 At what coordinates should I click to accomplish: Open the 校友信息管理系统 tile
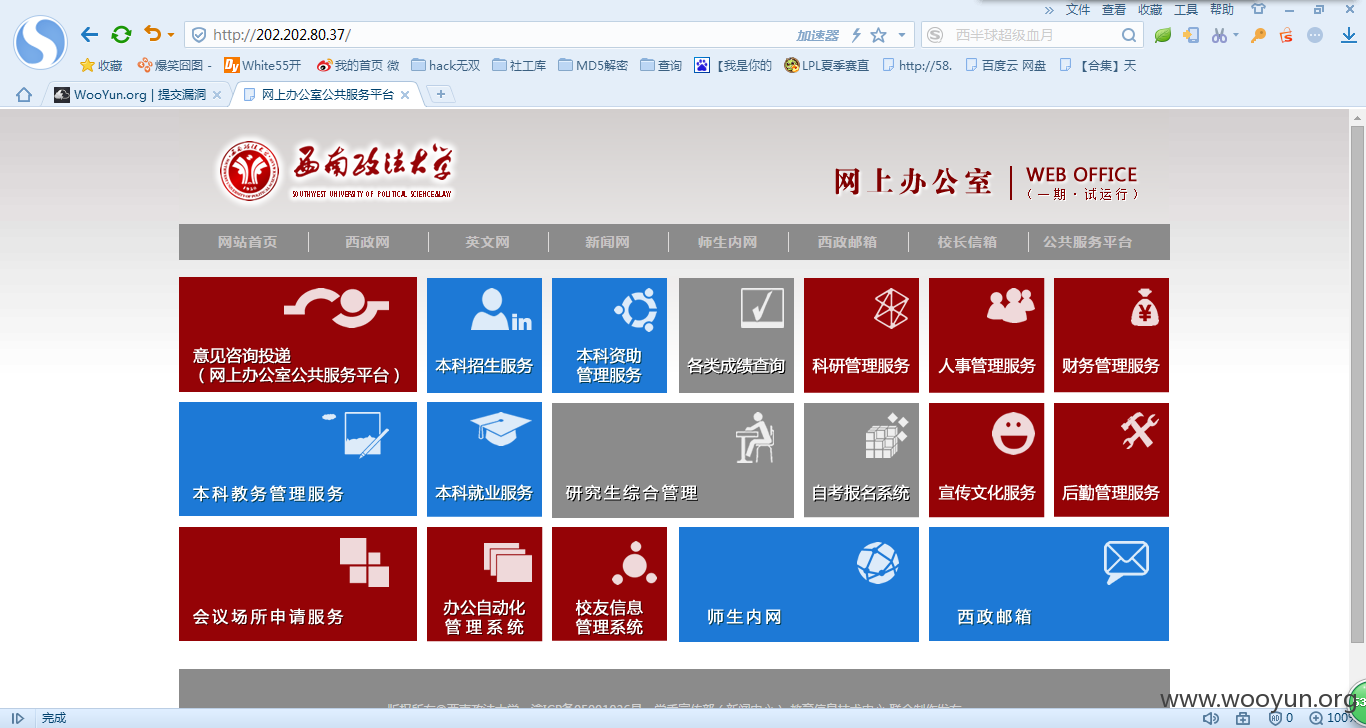[x=609, y=584]
